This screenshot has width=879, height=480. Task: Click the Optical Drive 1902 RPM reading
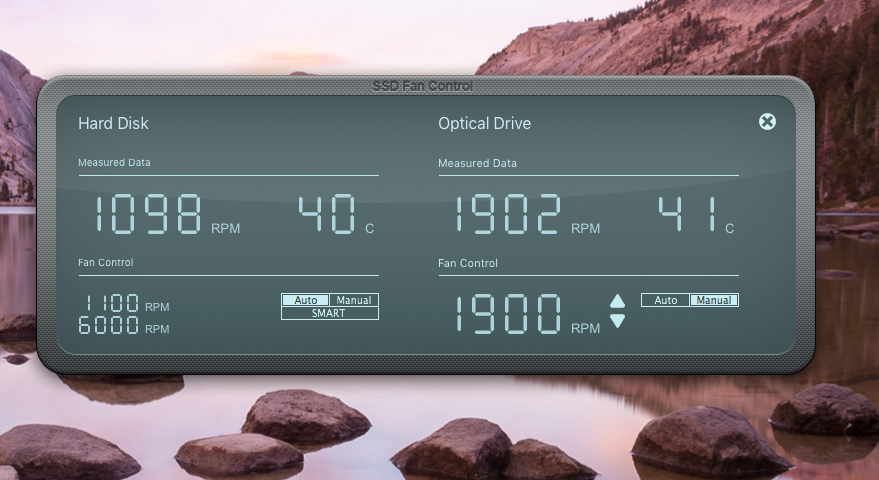(x=526, y=214)
